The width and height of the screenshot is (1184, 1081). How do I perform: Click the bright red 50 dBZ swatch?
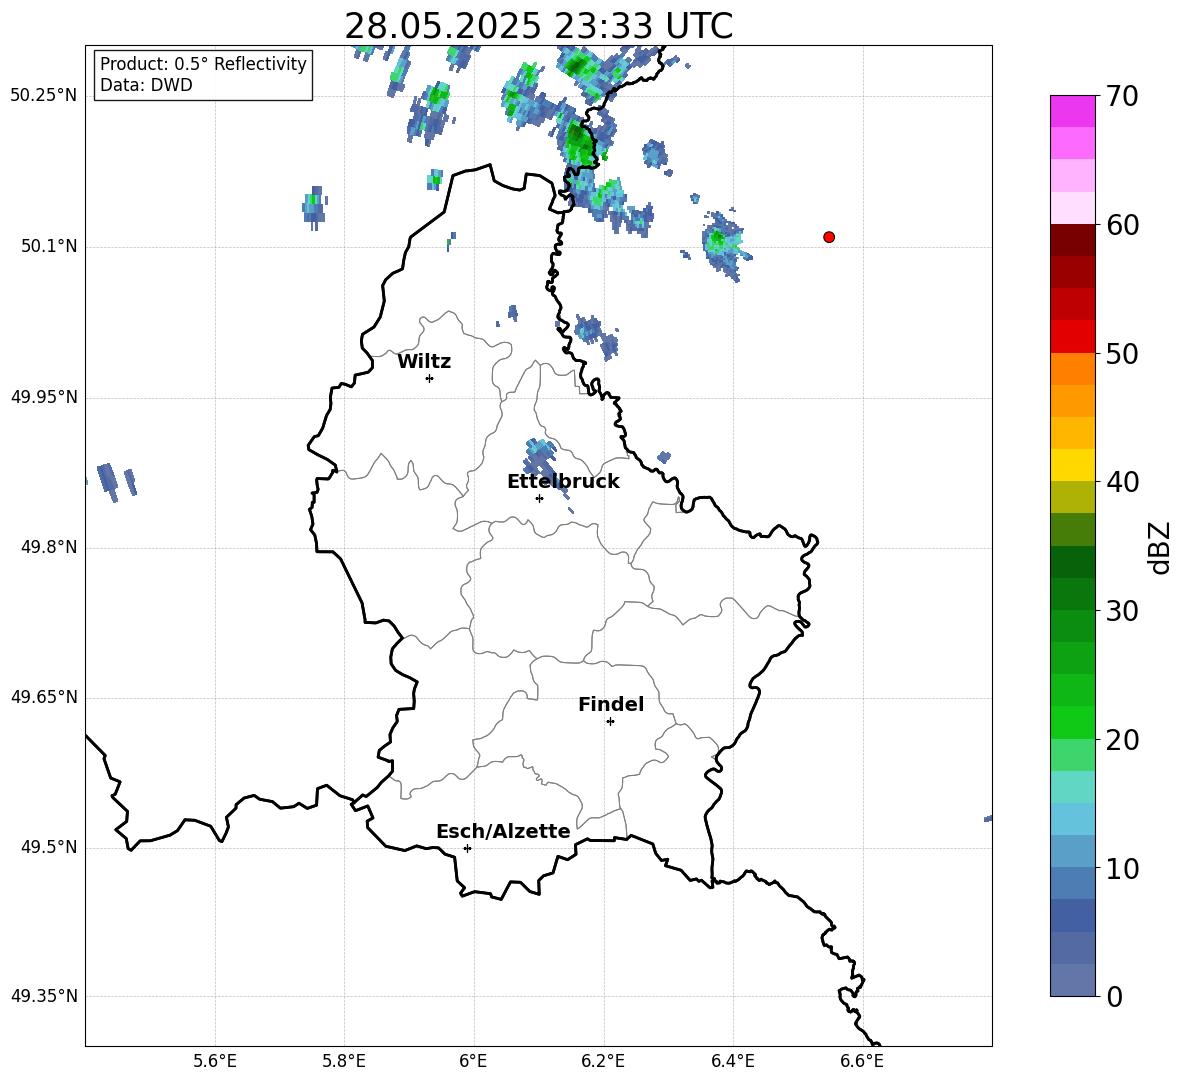coord(1072,337)
